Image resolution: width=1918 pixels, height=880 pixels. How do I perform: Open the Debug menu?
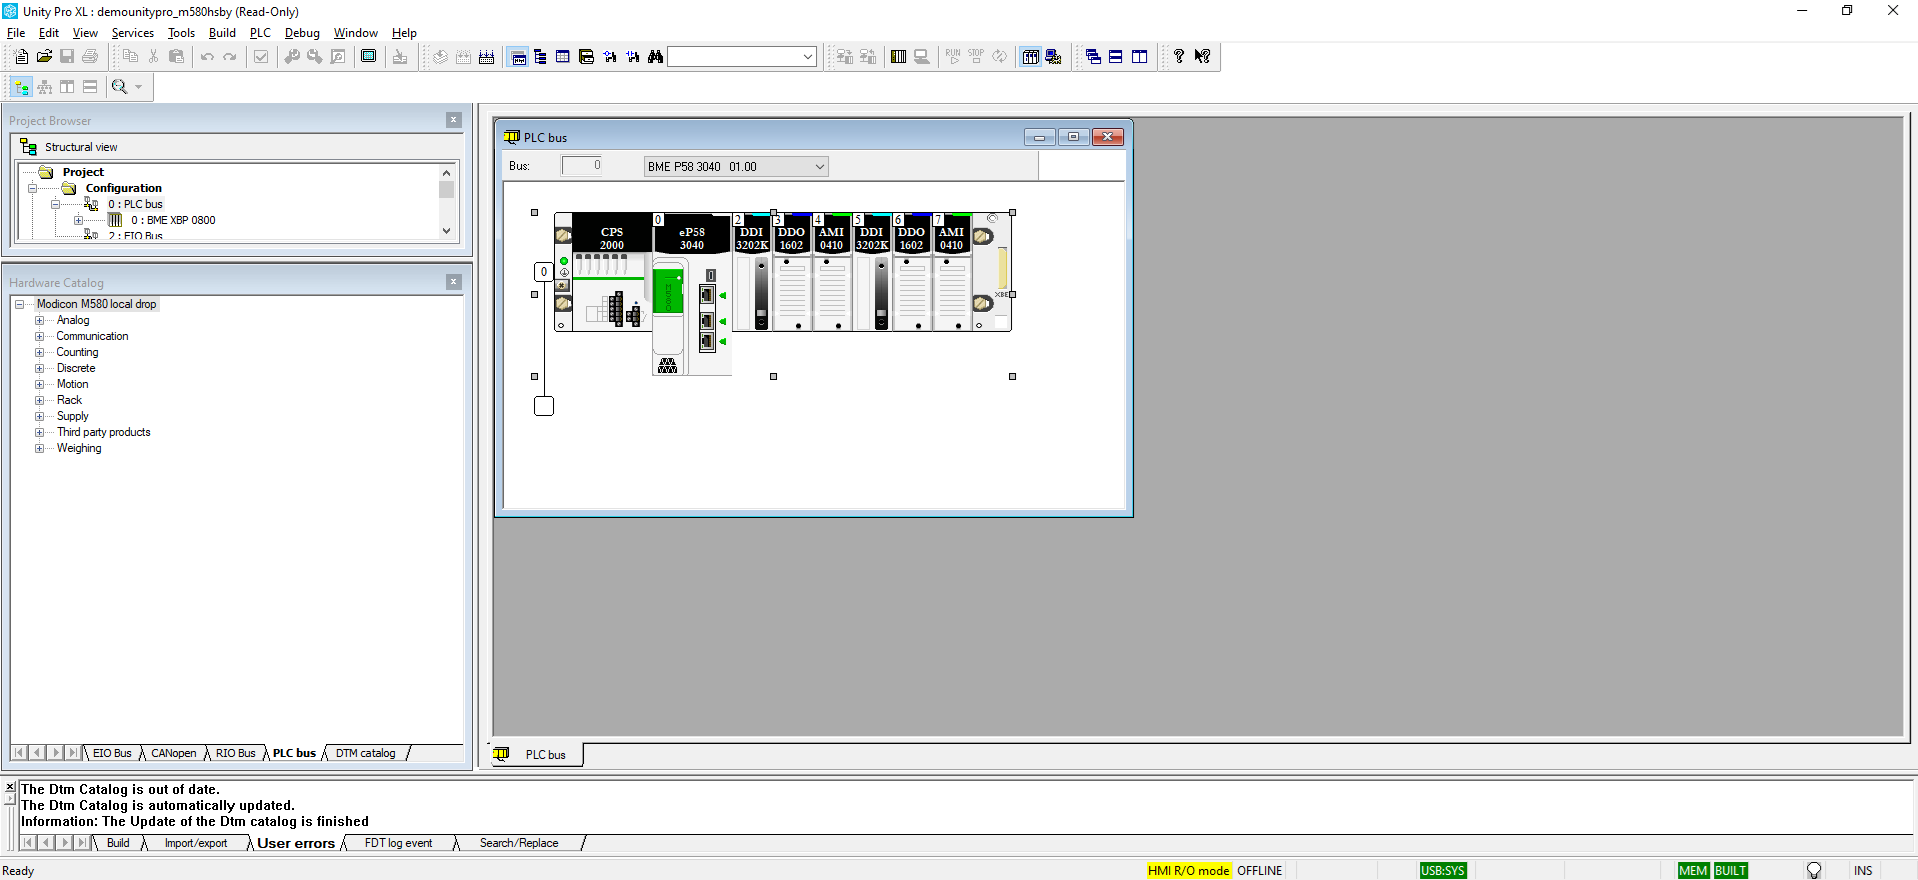click(x=302, y=33)
